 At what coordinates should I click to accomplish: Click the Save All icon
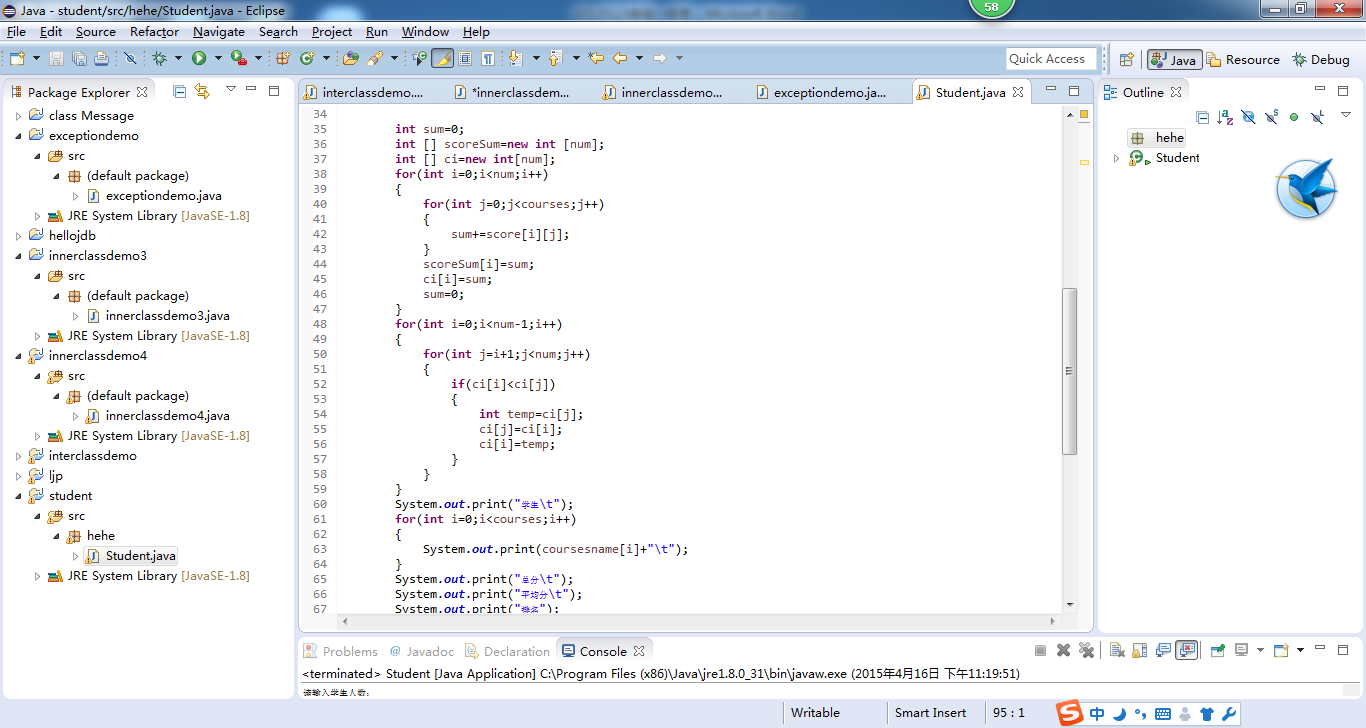click(79, 58)
